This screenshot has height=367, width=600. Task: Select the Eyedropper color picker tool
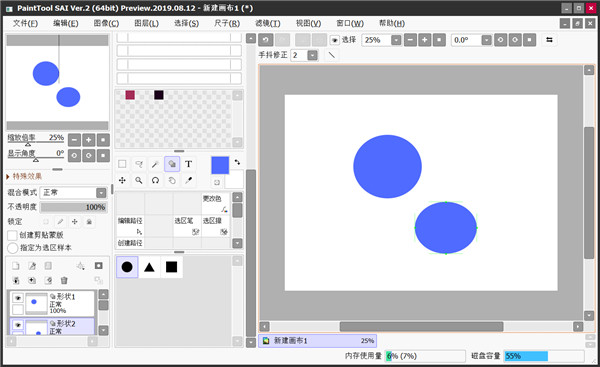point(188,180)
